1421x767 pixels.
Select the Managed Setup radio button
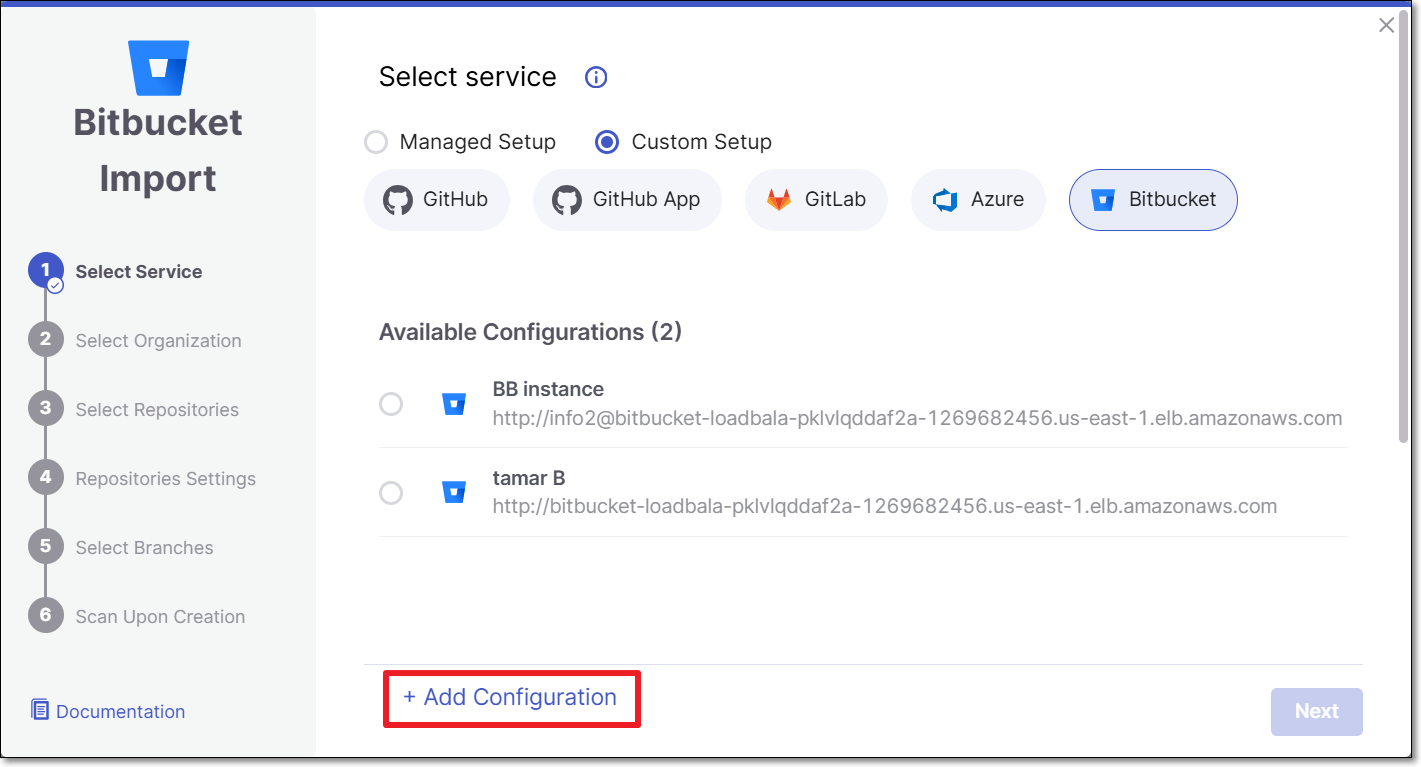(x=376, y=142)
